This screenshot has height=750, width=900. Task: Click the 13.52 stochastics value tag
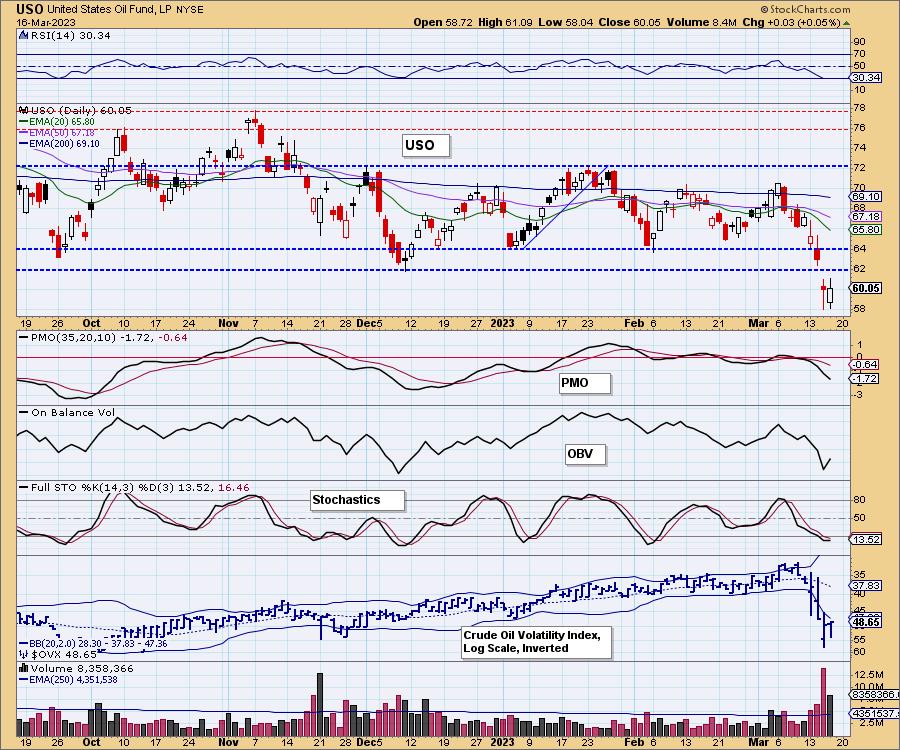[866, 539]
